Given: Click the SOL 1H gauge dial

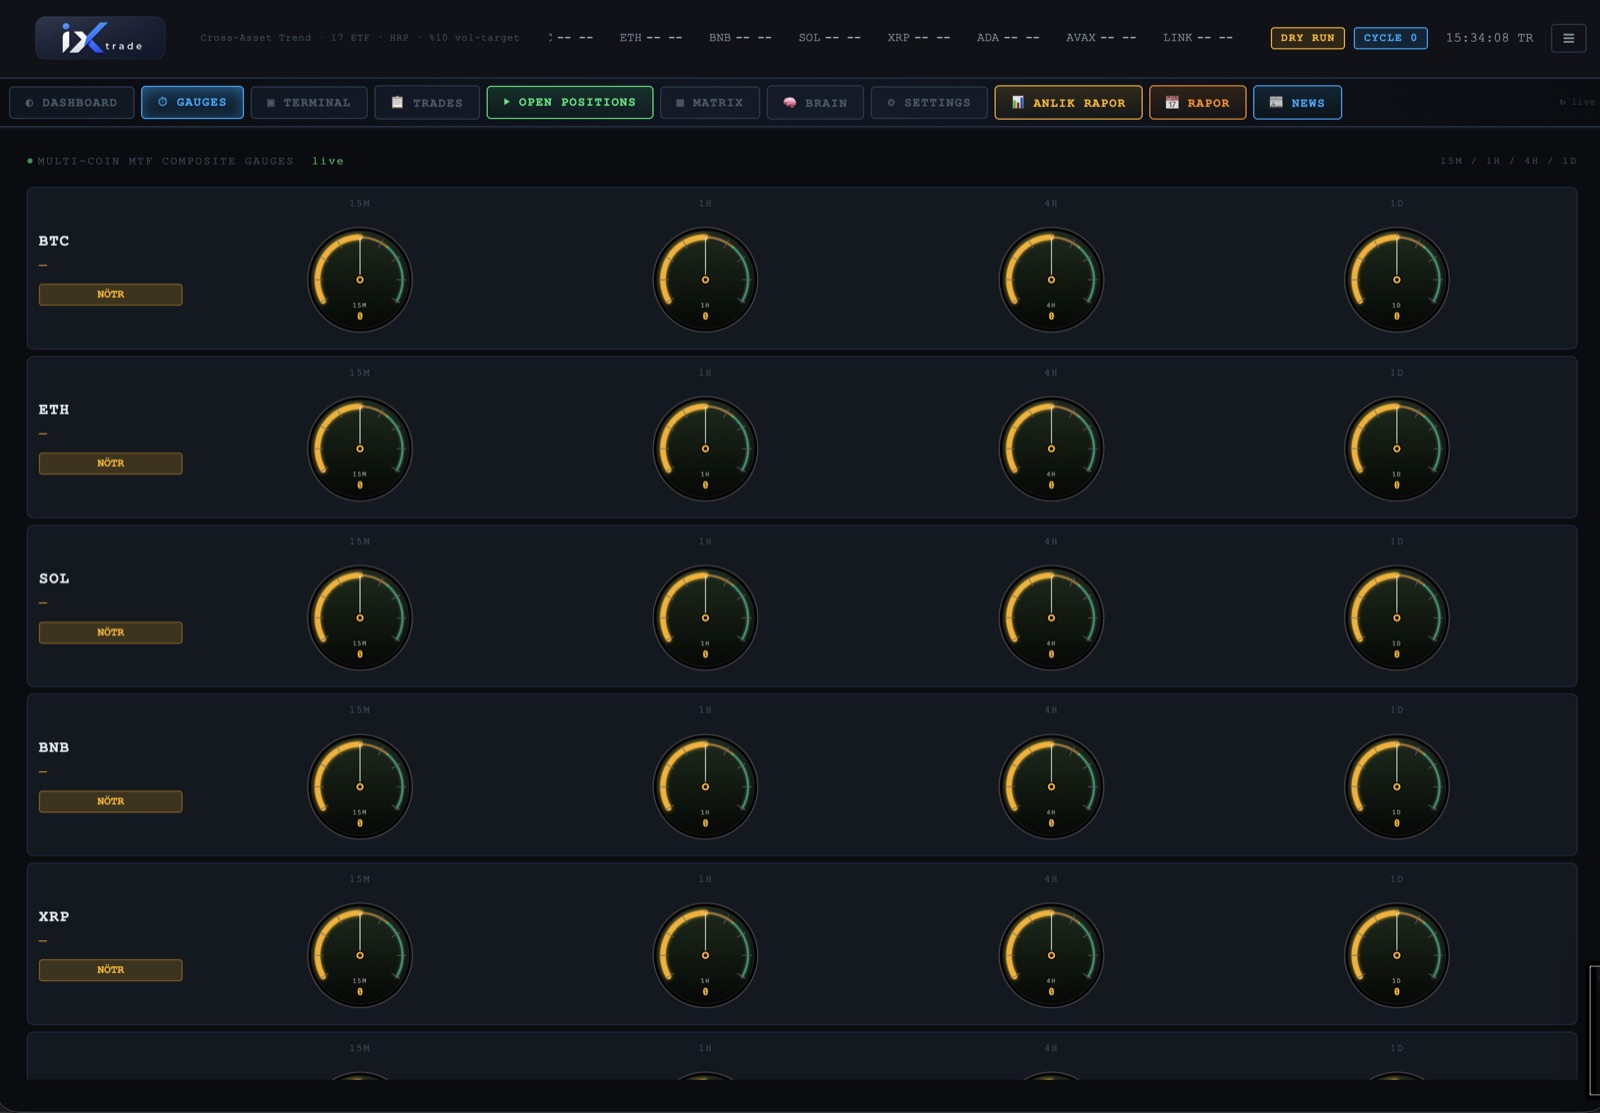Looking at the screenshot, I should (705, 618).
